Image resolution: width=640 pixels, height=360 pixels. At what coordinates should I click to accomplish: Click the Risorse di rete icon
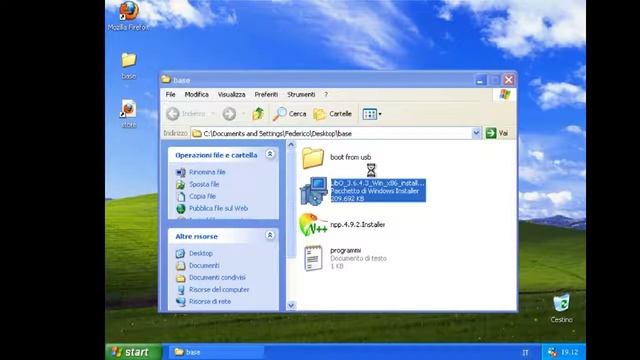pyautogui.click(x=180, y=302)
